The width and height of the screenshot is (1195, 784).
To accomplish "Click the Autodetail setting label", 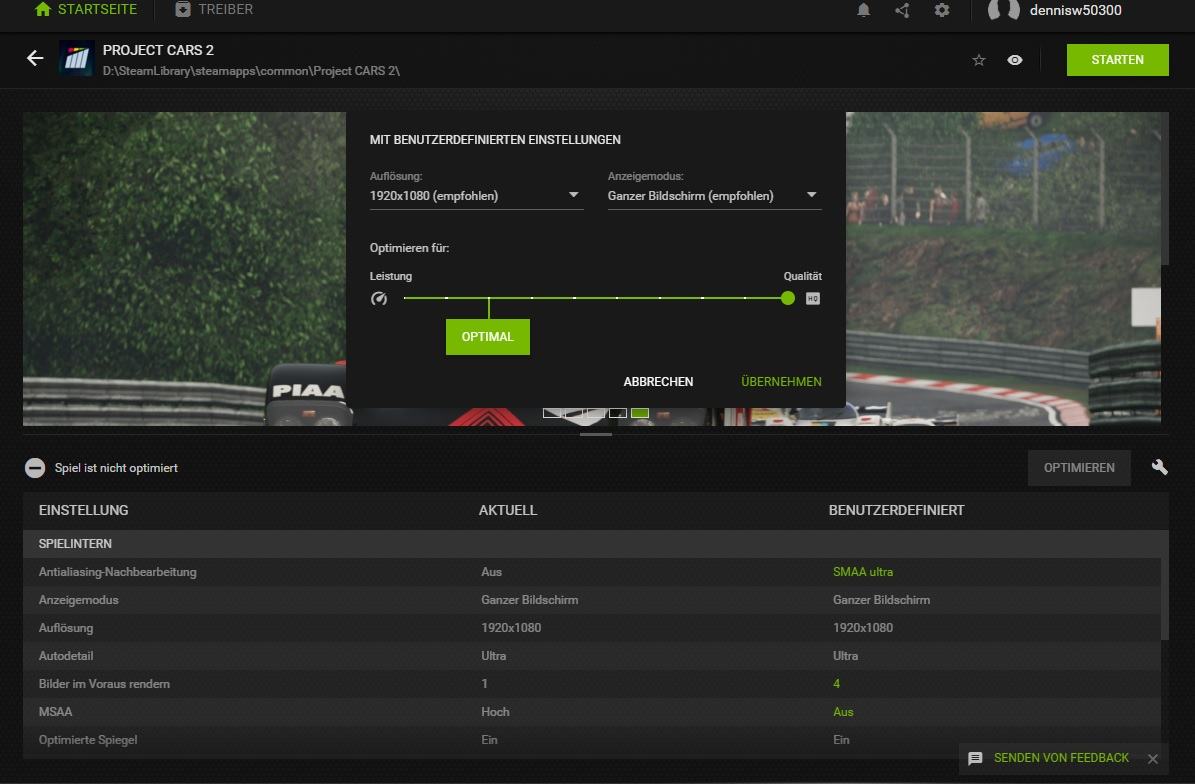I will 66,656.
